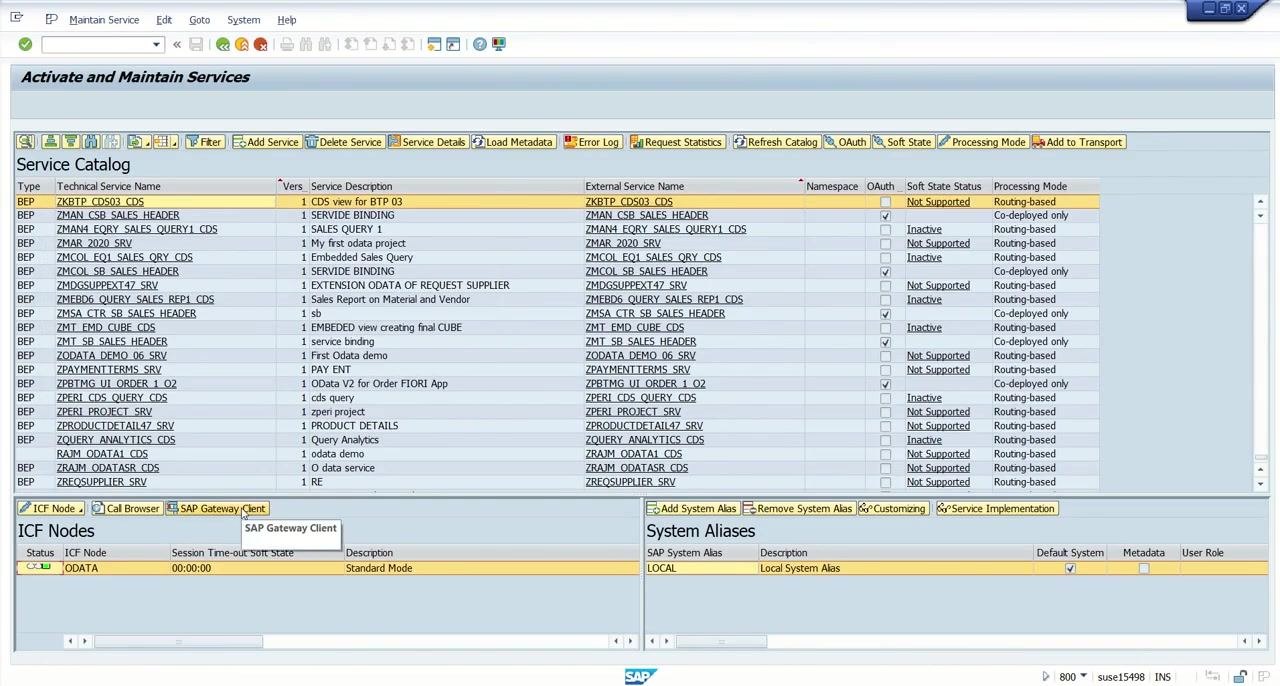Click the green Back icon
Viewport: 1280px width, 686px height.
point(223,44)
